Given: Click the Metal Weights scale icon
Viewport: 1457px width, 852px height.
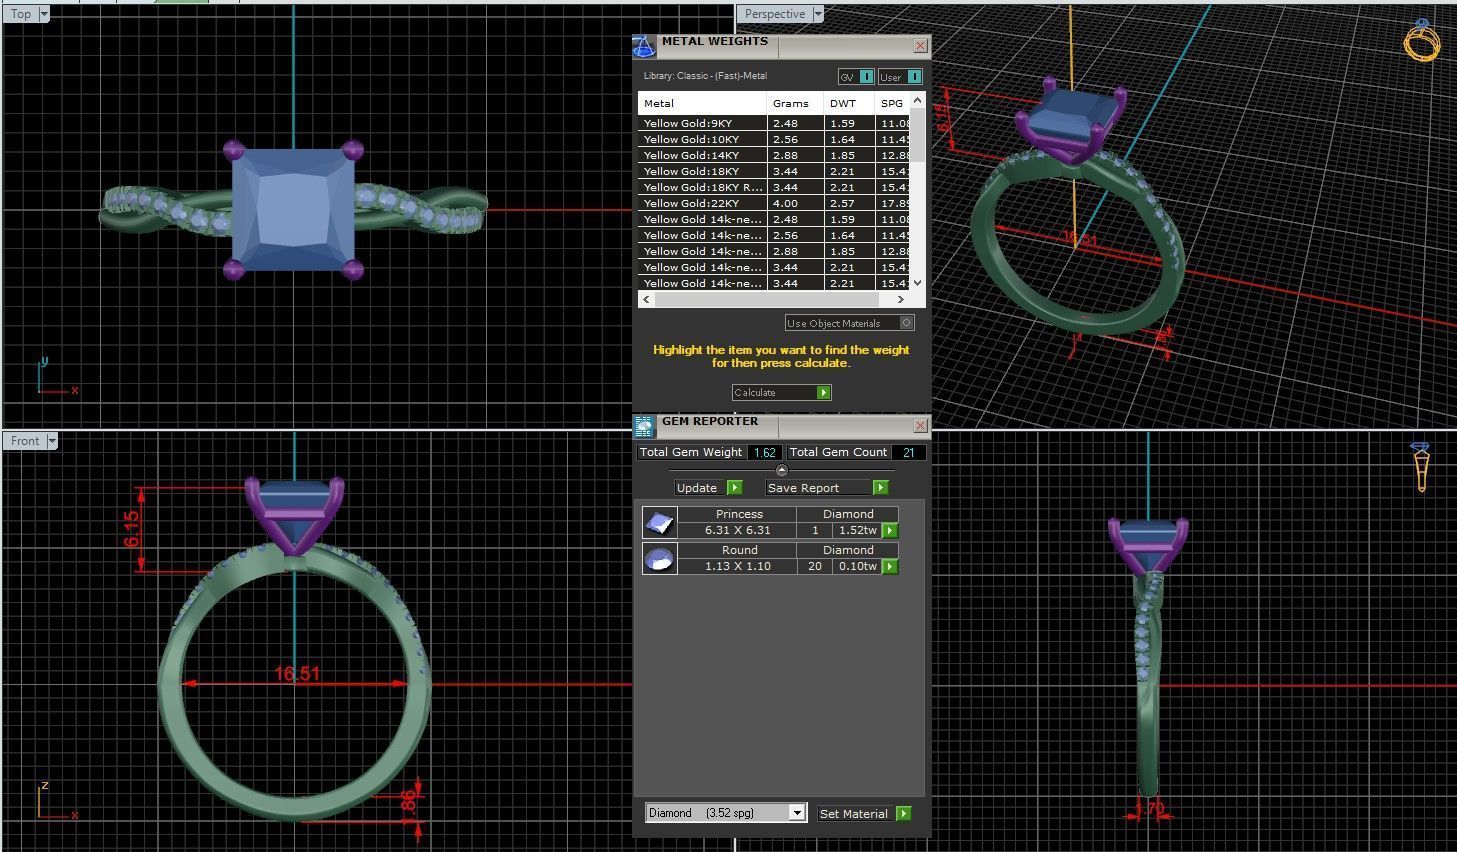Looking at the screenshot, I should [644, 46].
